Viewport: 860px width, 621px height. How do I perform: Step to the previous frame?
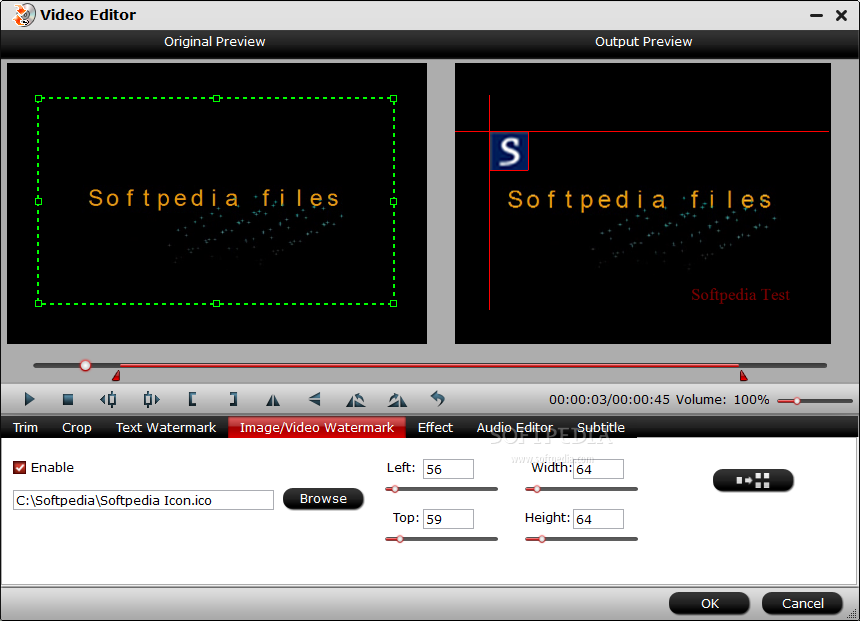(x=109, y=399)
